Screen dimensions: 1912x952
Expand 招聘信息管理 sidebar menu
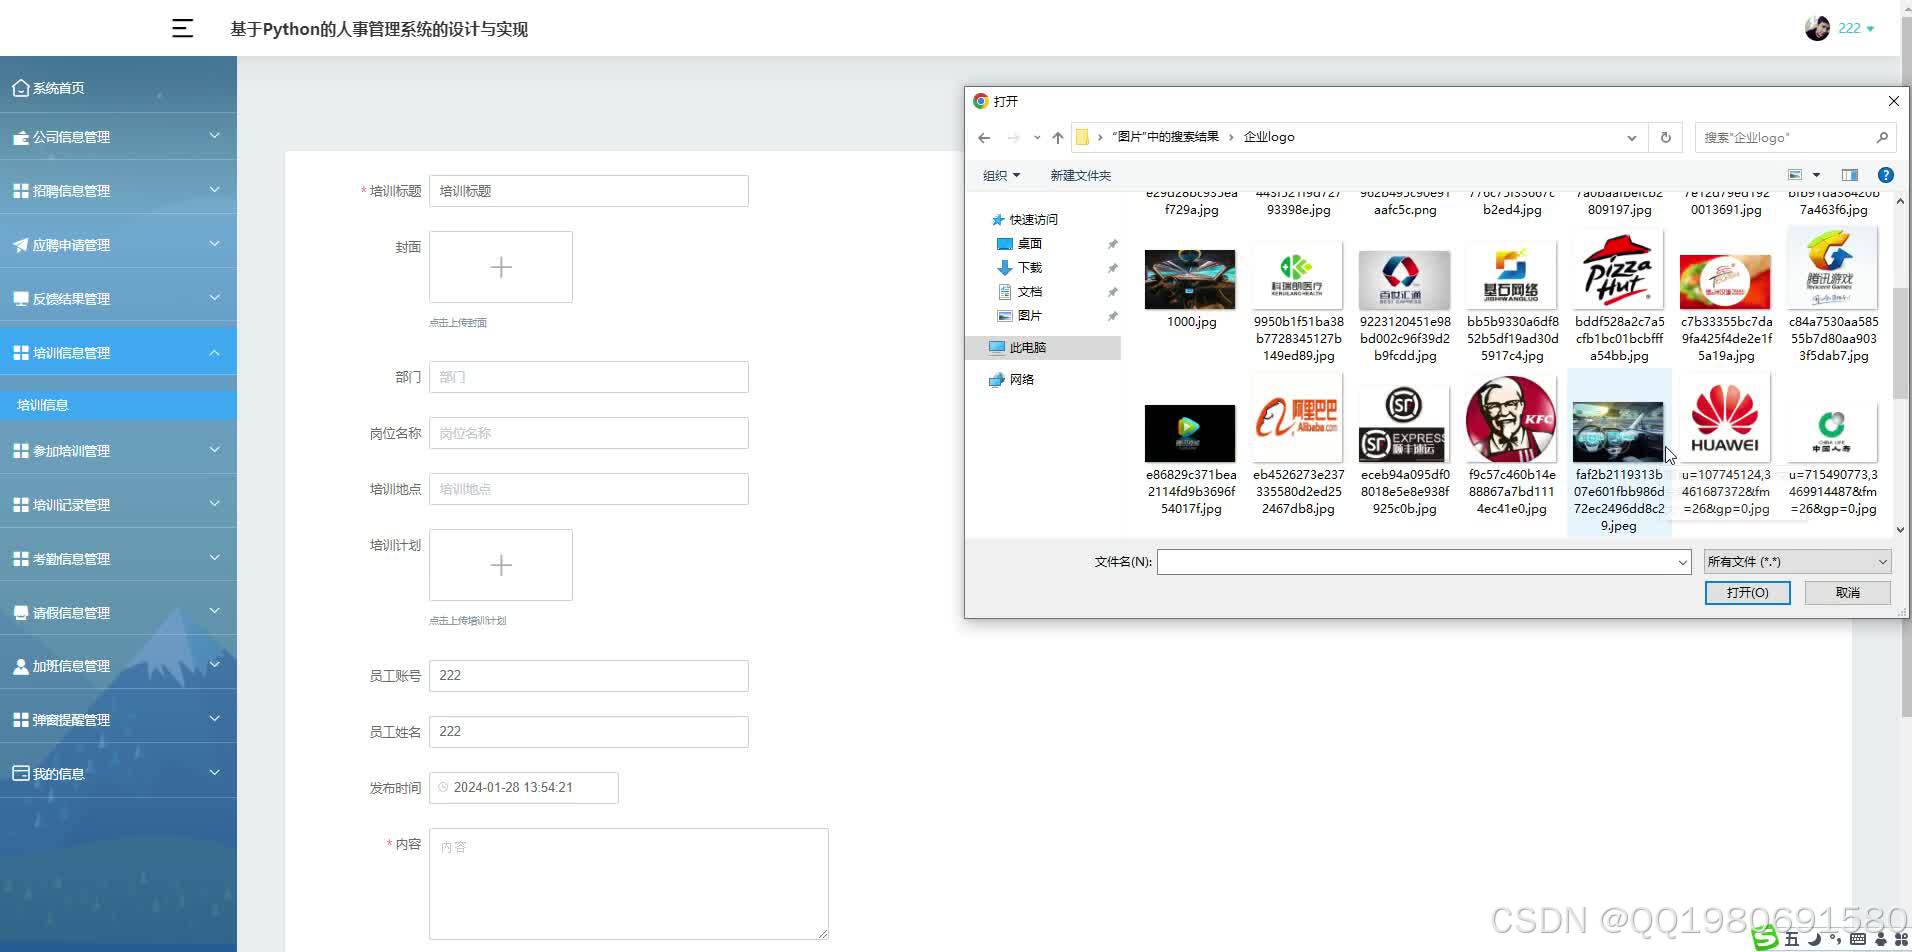click(x=118, y=191)
